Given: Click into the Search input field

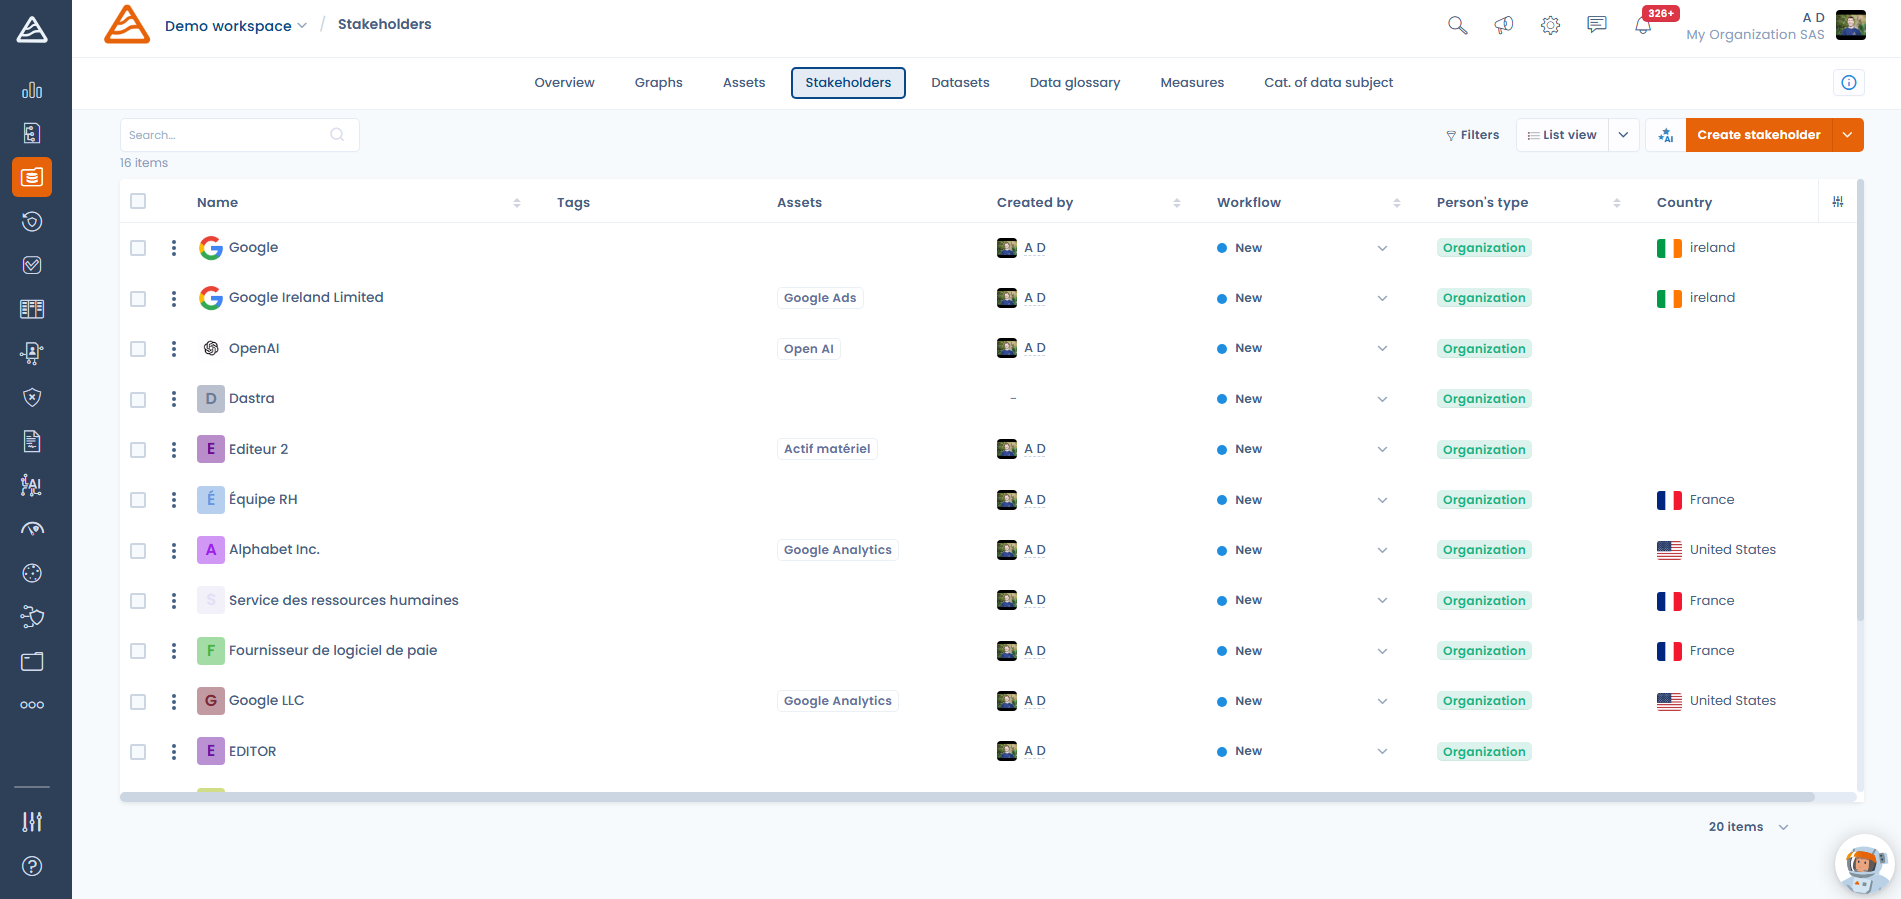Looking at the screenshot, I should pyautogui.click(x=239, y=135).
